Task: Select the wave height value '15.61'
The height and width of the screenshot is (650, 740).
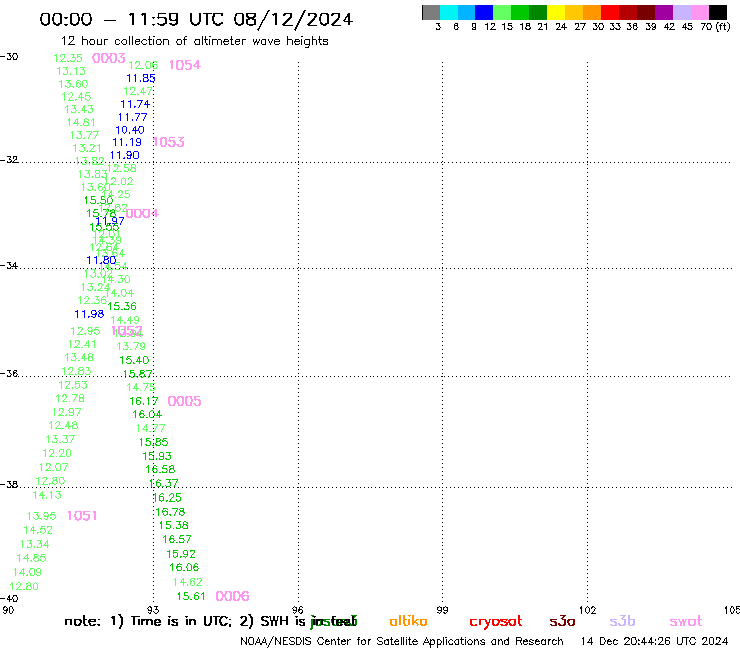Action: (191, 596)
